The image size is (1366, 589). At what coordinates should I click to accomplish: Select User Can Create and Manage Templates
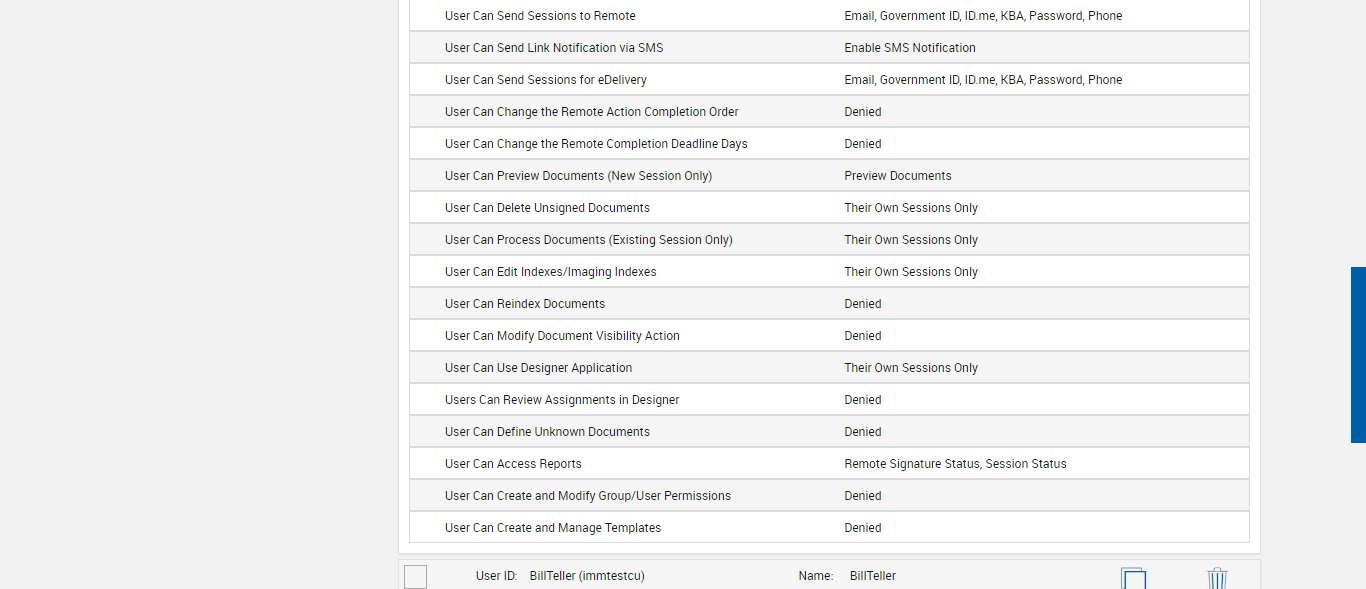(553, 528)
